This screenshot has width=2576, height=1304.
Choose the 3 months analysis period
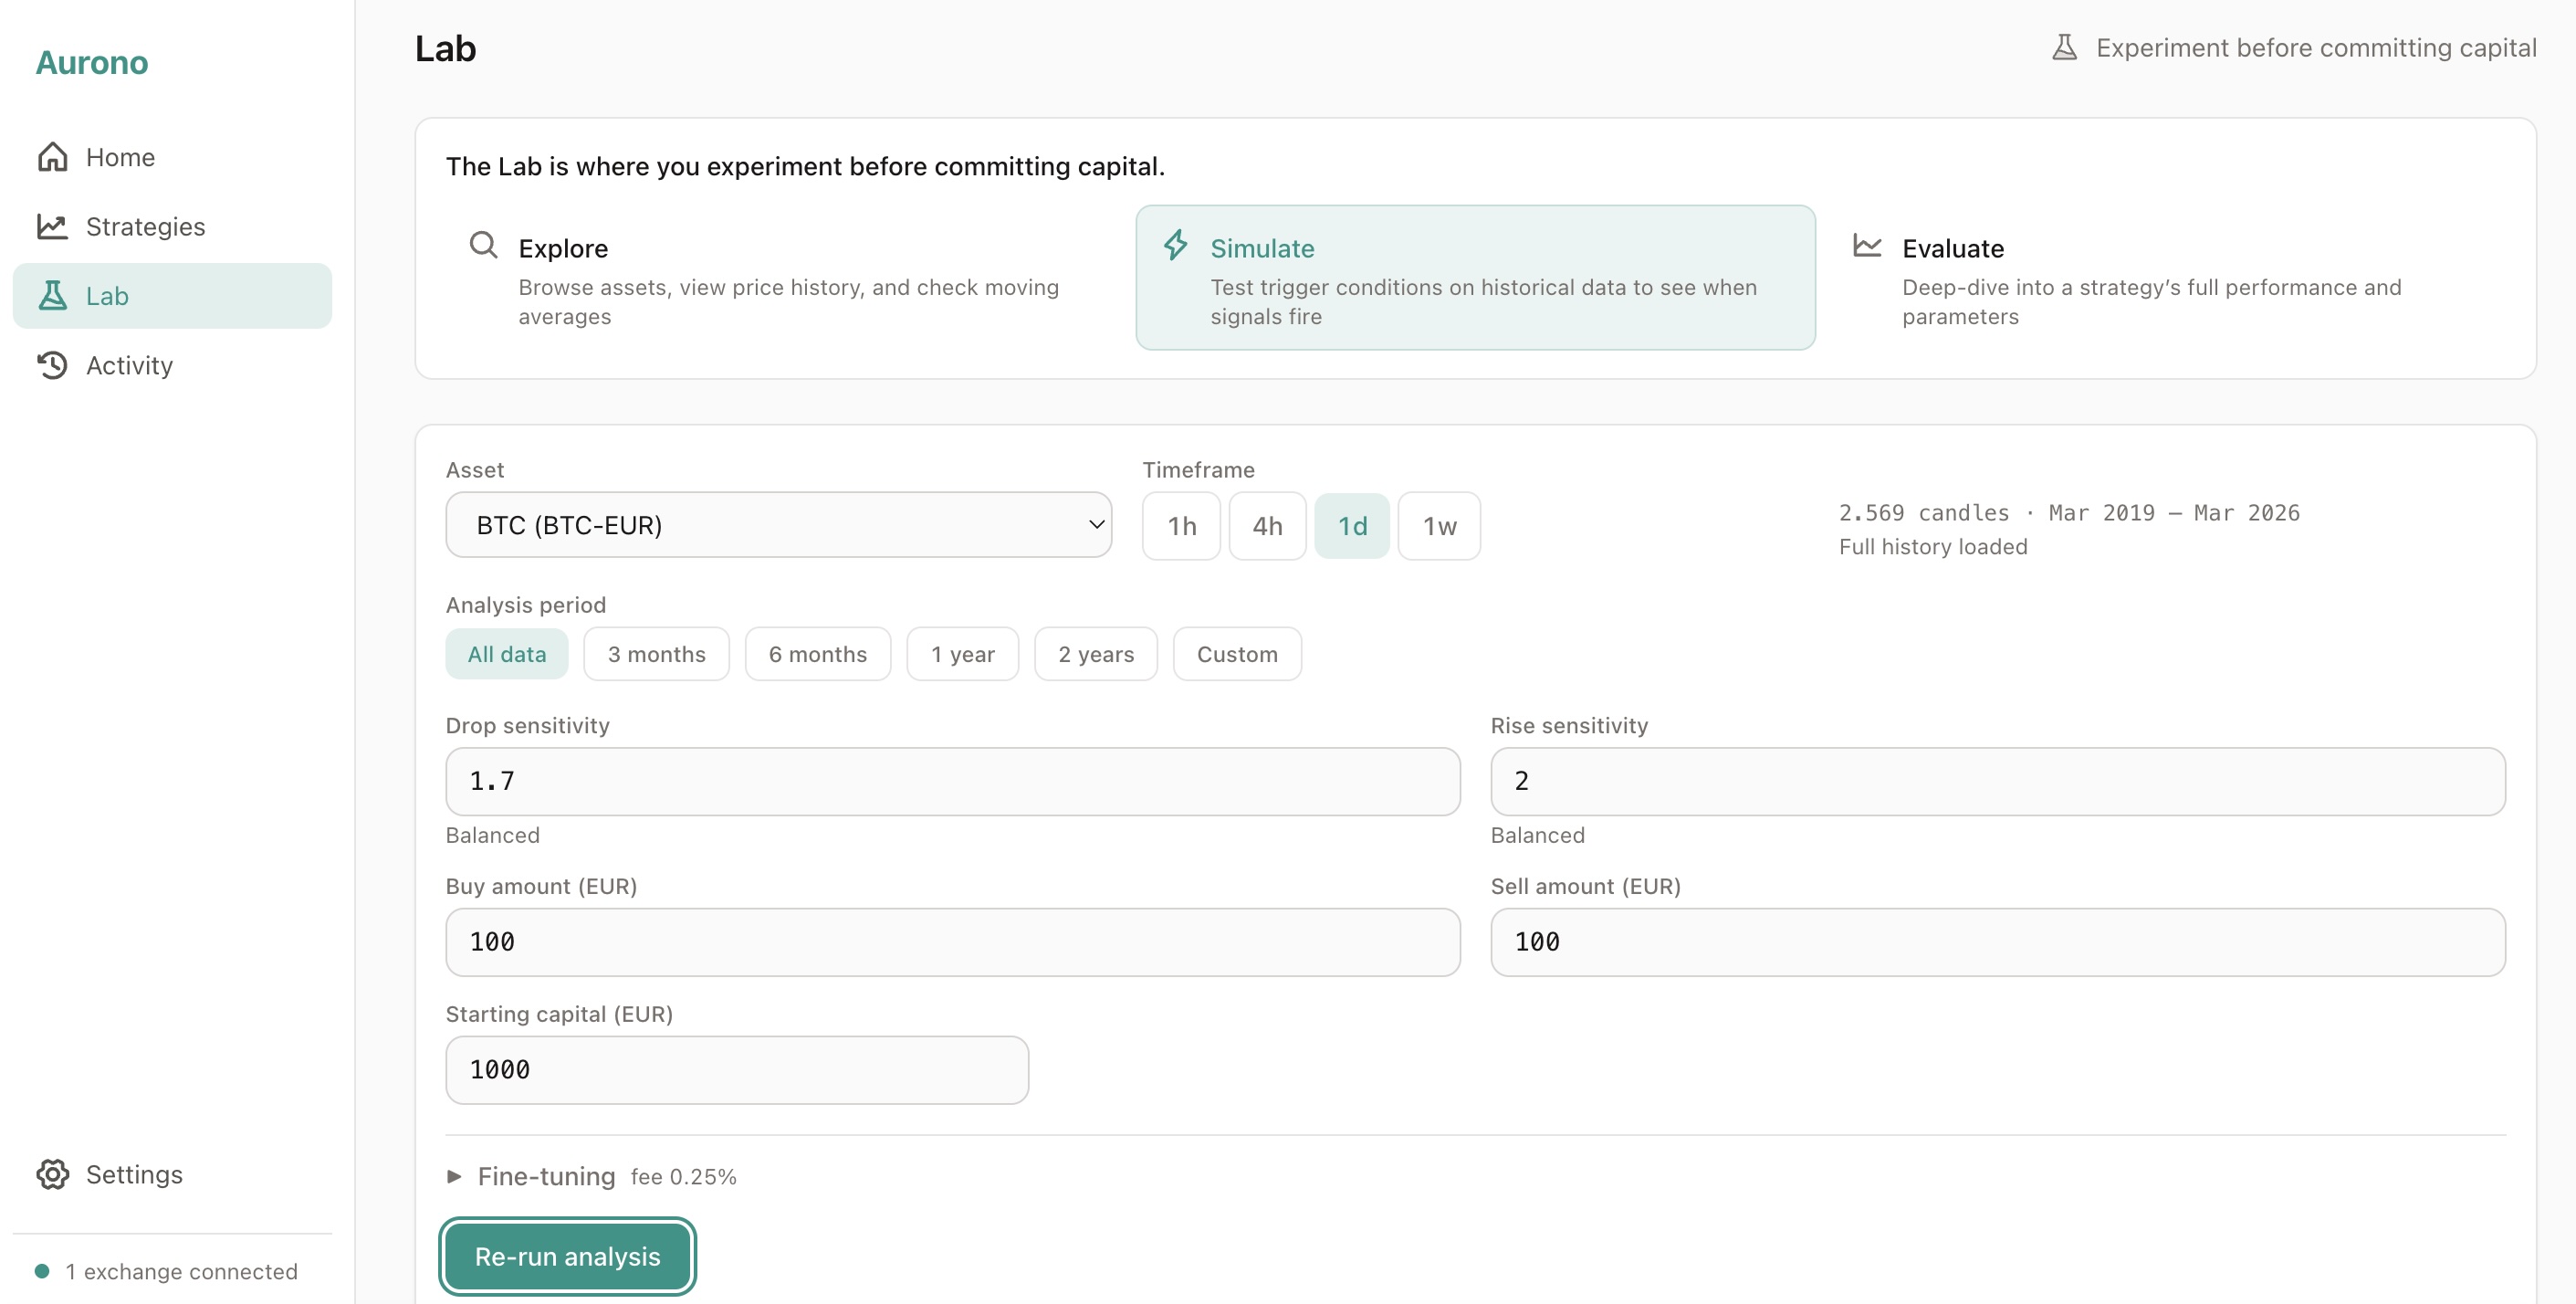[x=656, y=653]
